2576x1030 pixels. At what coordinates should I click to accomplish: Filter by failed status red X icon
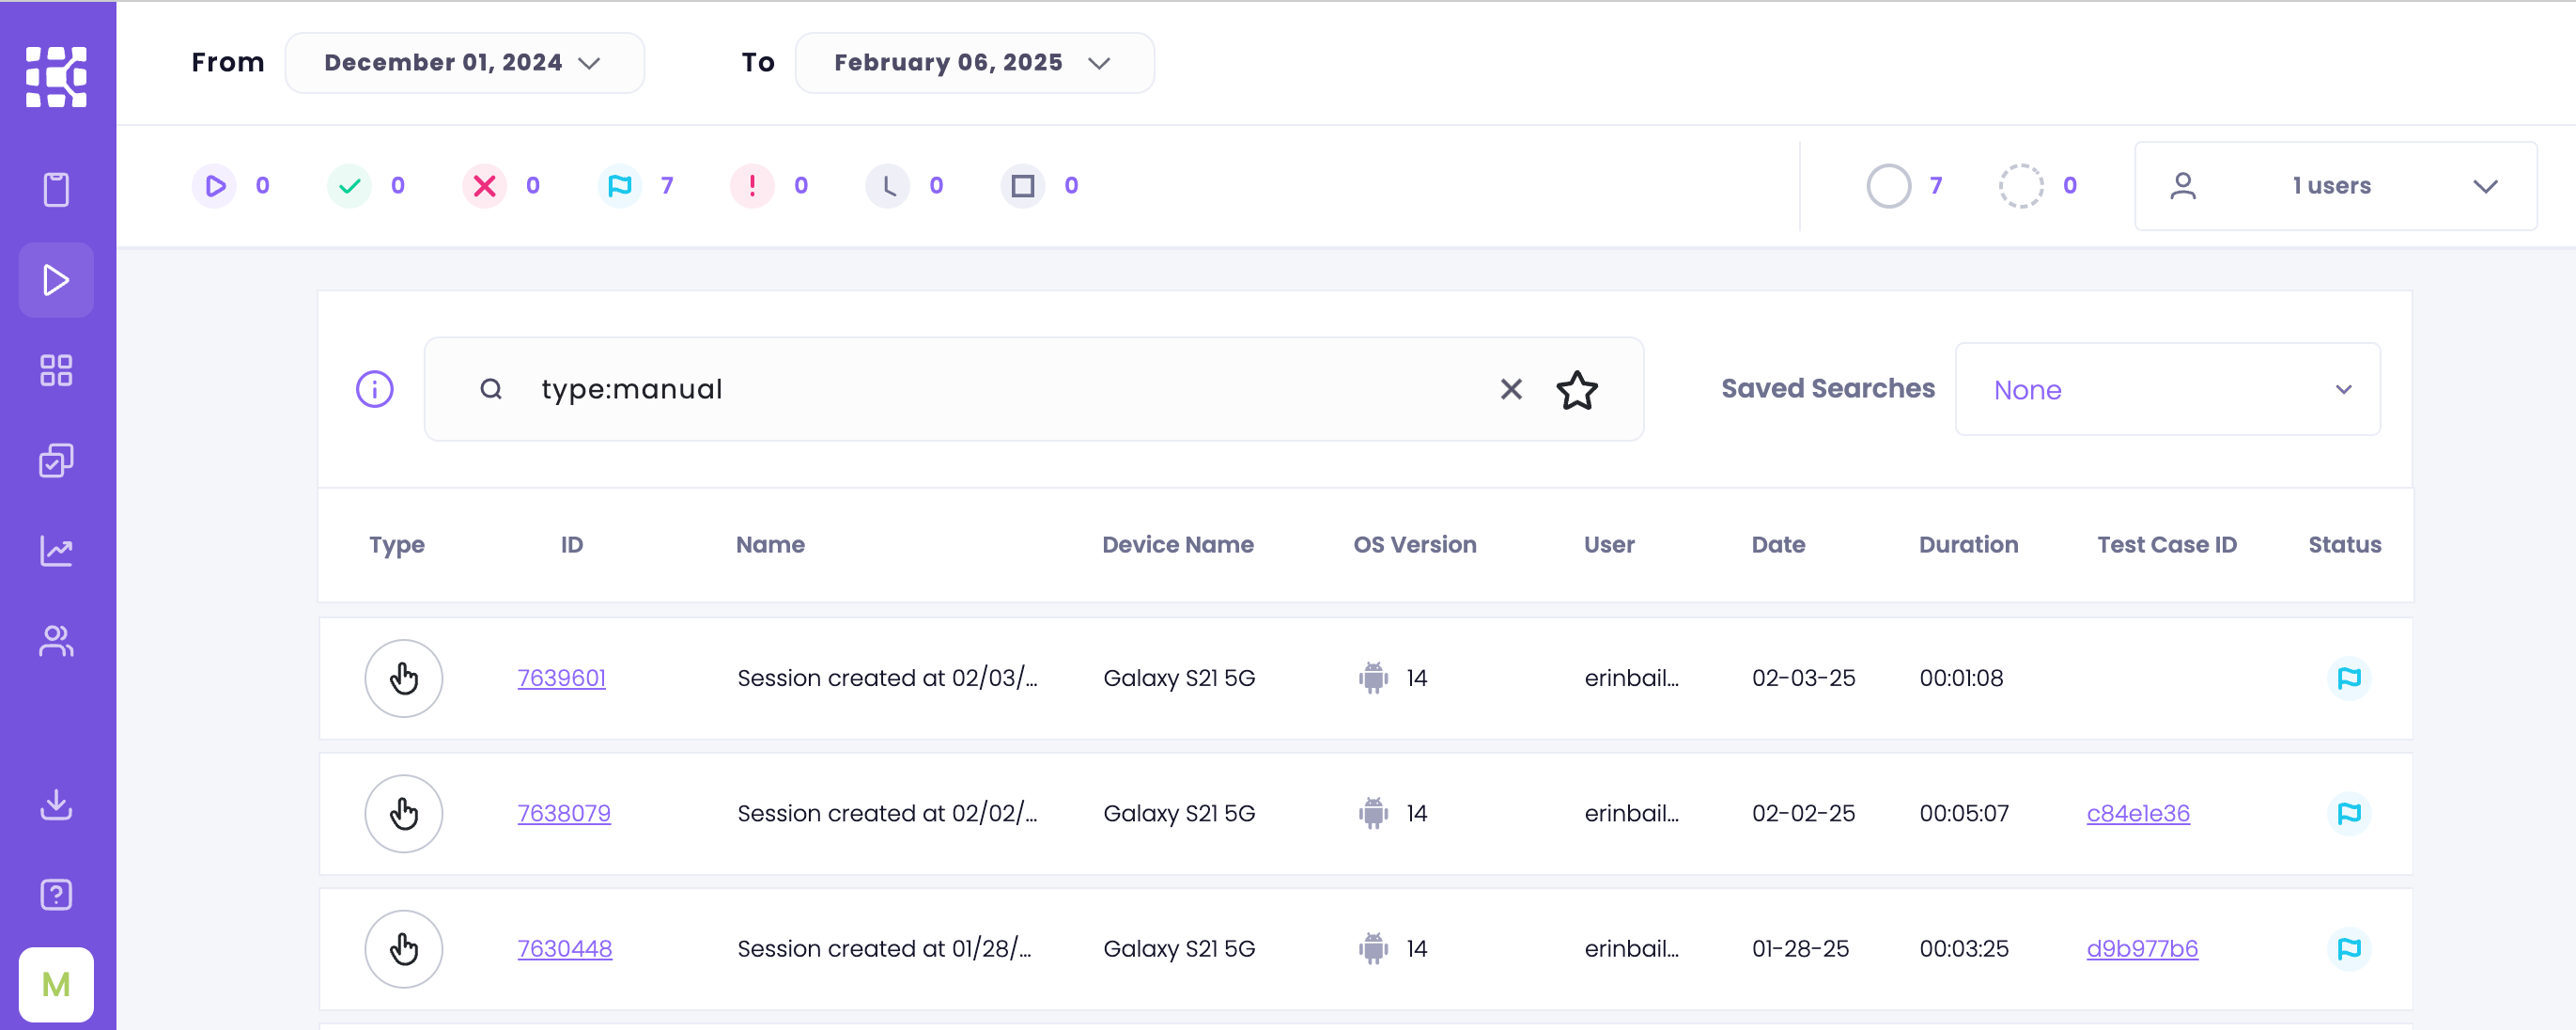tap(484, 186)
